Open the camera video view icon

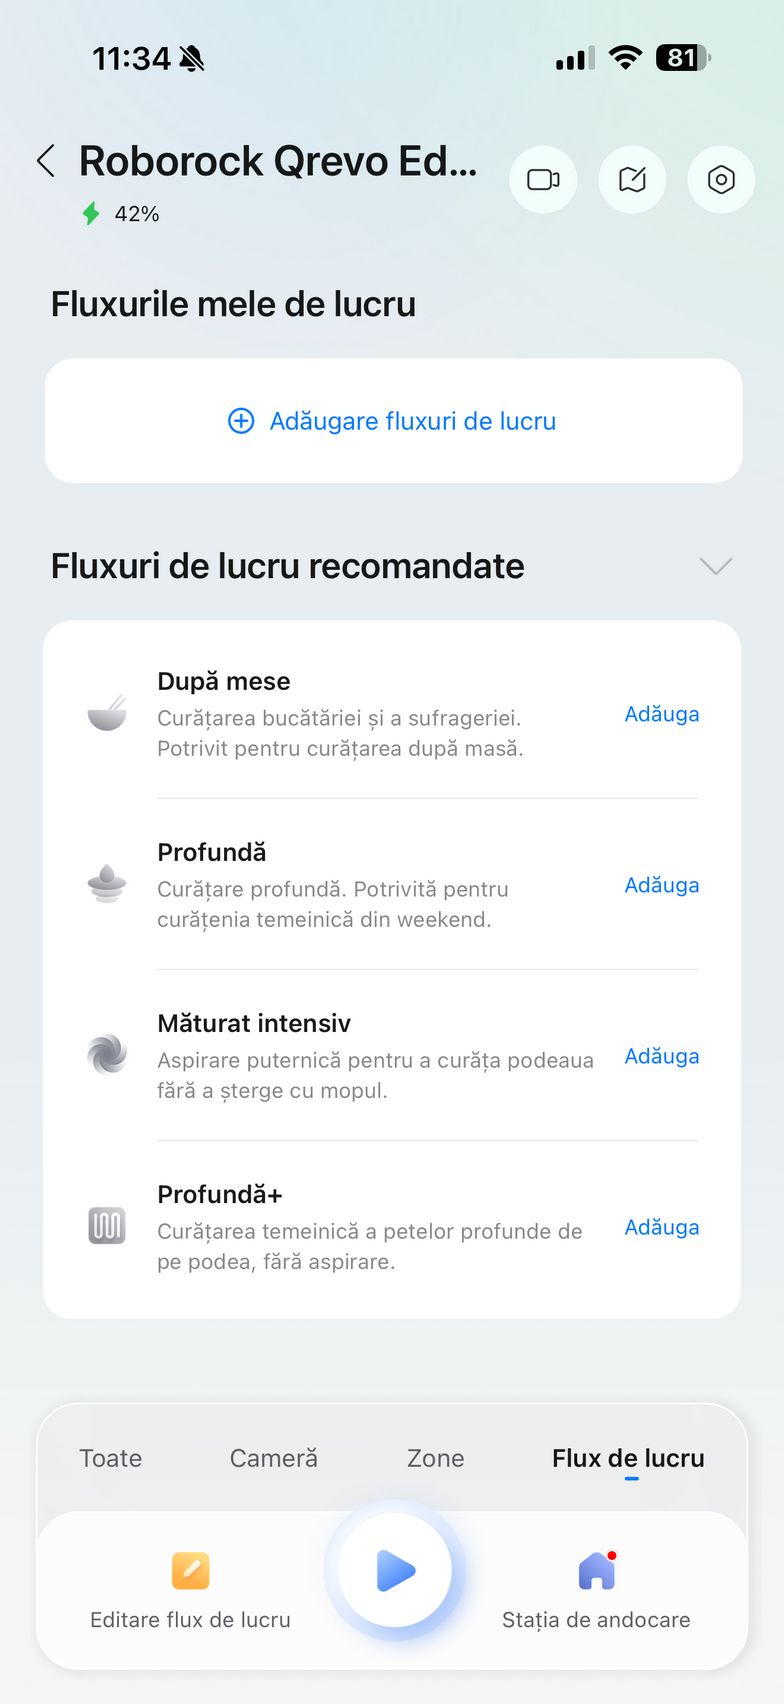pos(543,180)
